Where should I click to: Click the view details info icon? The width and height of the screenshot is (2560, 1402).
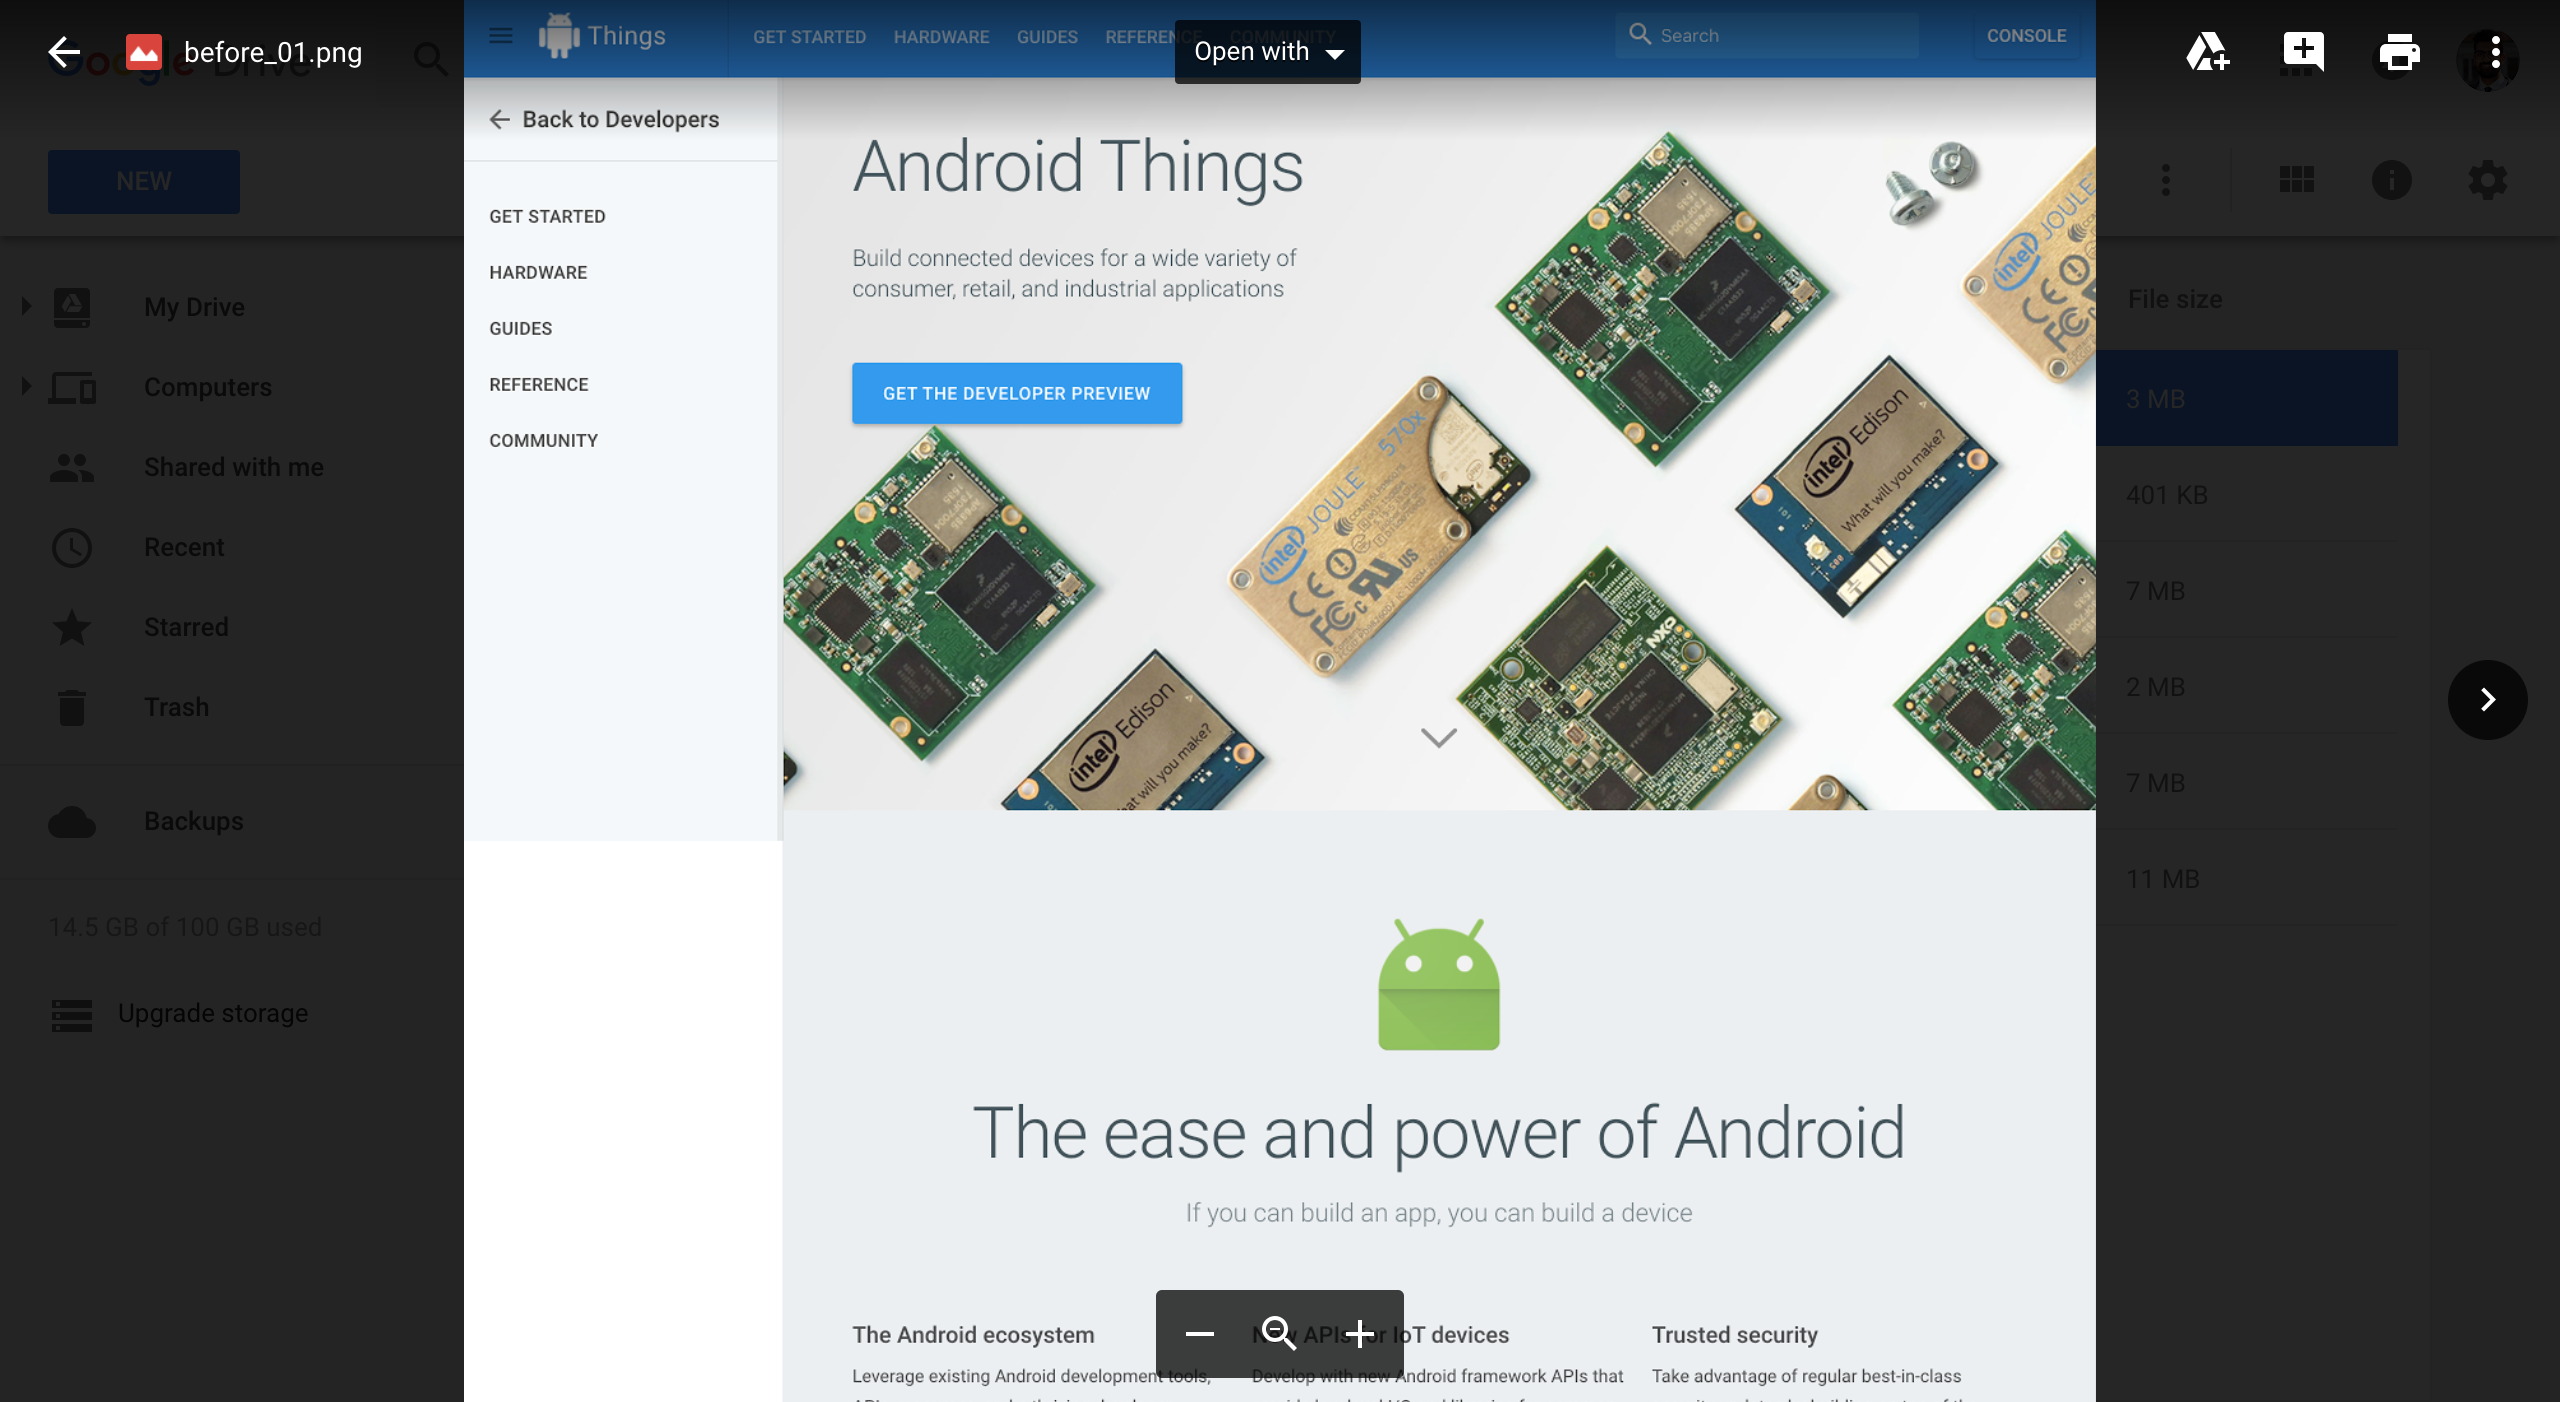click(x=2392, y=180)
